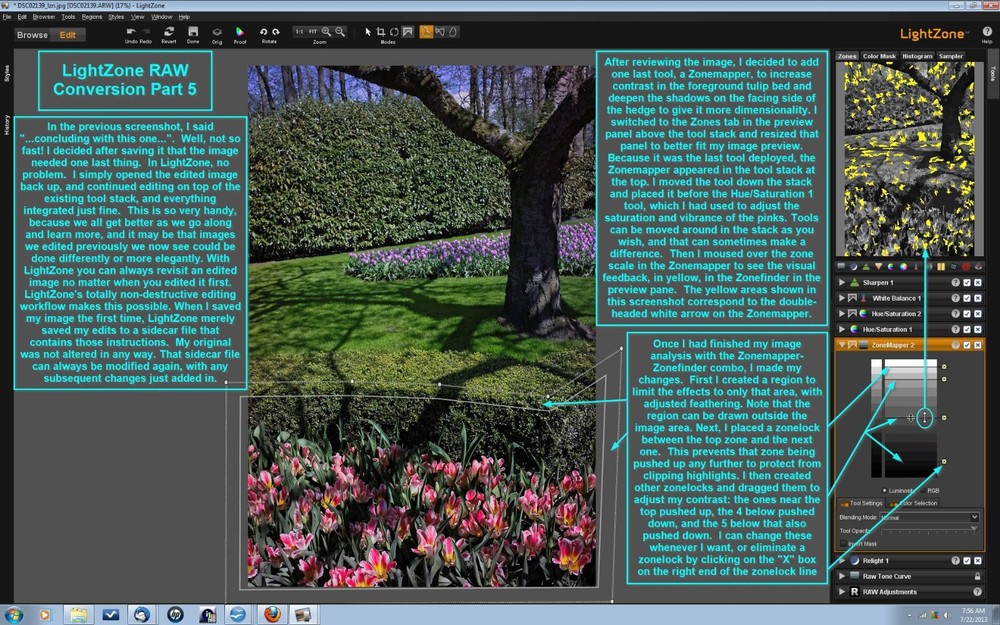Select the RGB radio button in ZoneMapper 2
Image resolution: width=1000 pixels, height=625 pixels.
coord(923,491)
